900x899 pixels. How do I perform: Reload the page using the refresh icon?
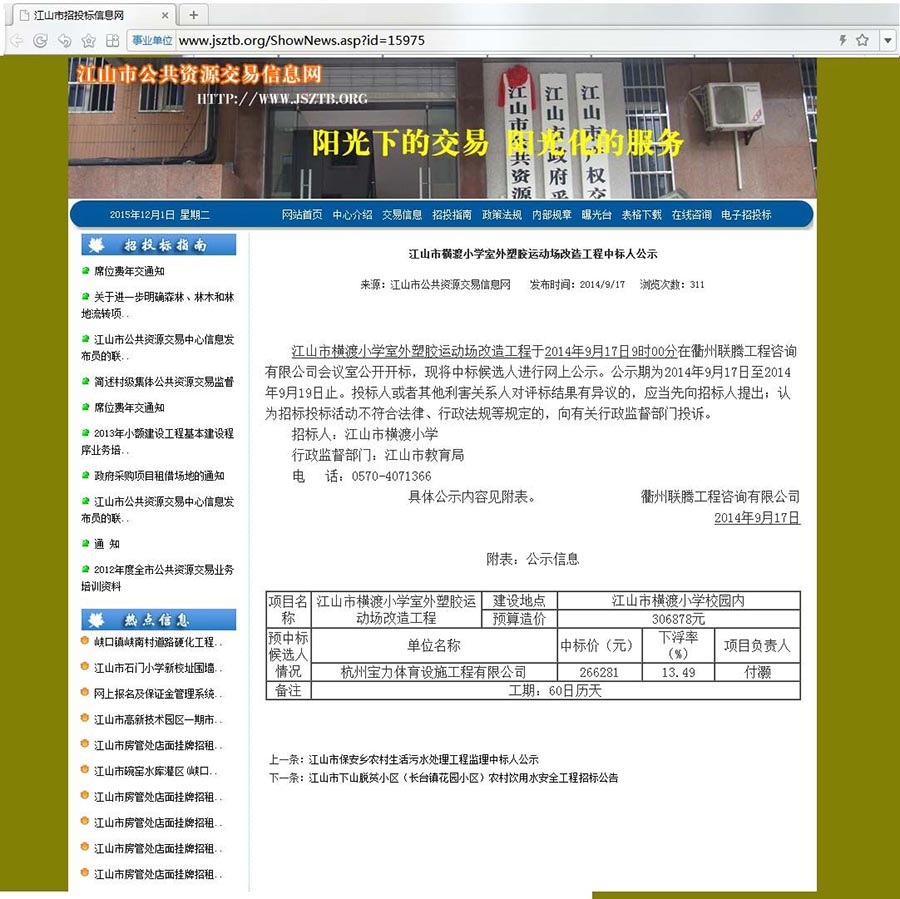[40, 41]
